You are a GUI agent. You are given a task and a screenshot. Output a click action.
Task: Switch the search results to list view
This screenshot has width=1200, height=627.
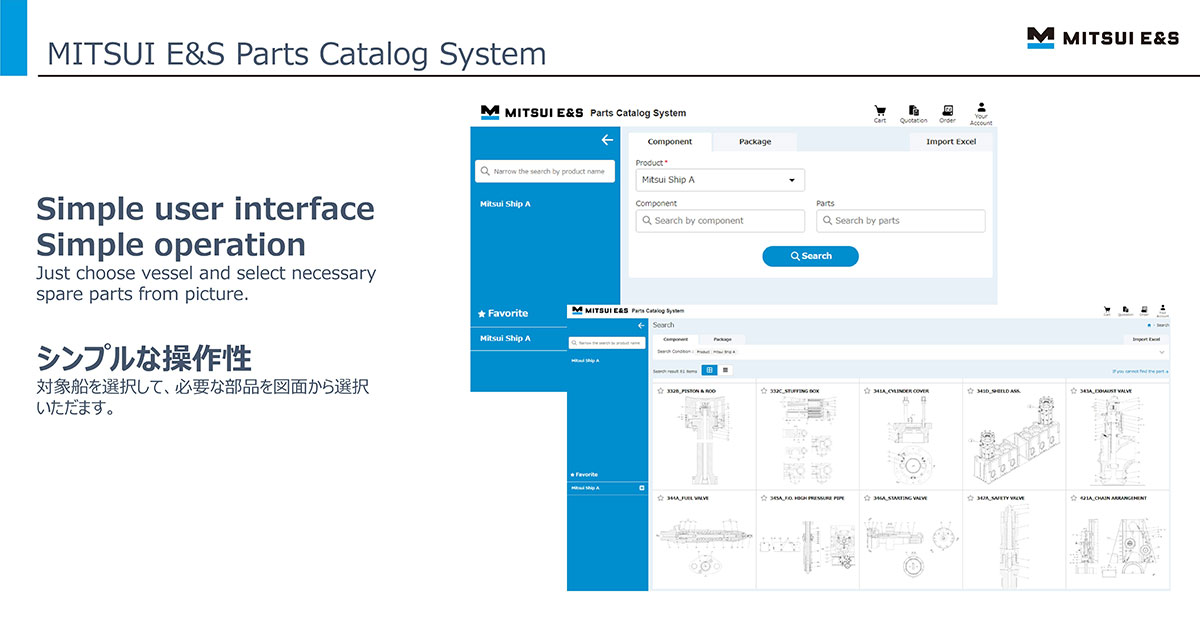725,370
